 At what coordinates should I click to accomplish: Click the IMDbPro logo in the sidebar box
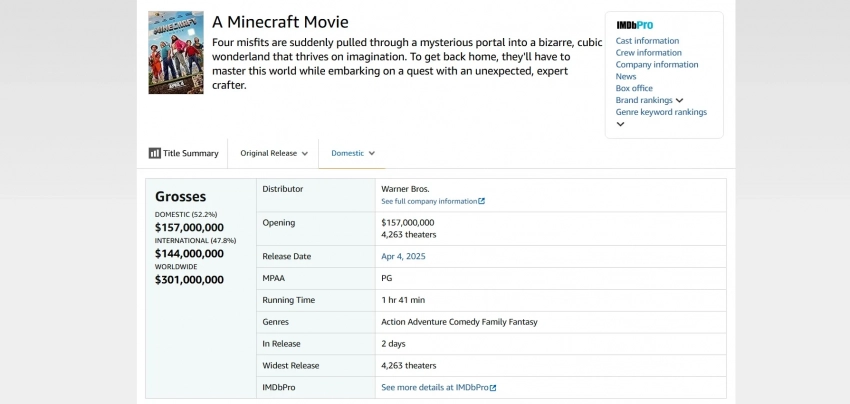point(634,25)
